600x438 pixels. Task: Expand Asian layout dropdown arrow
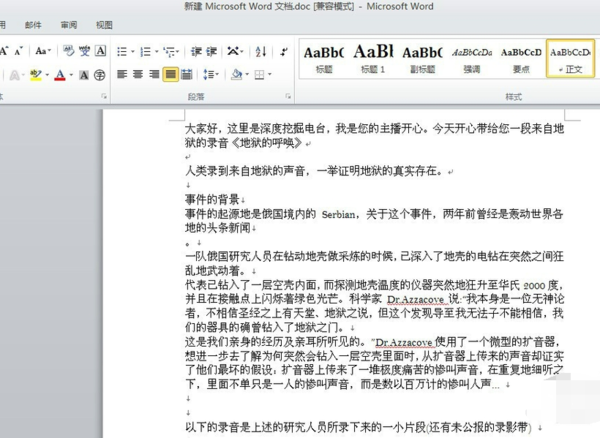(x=242, y=51)
